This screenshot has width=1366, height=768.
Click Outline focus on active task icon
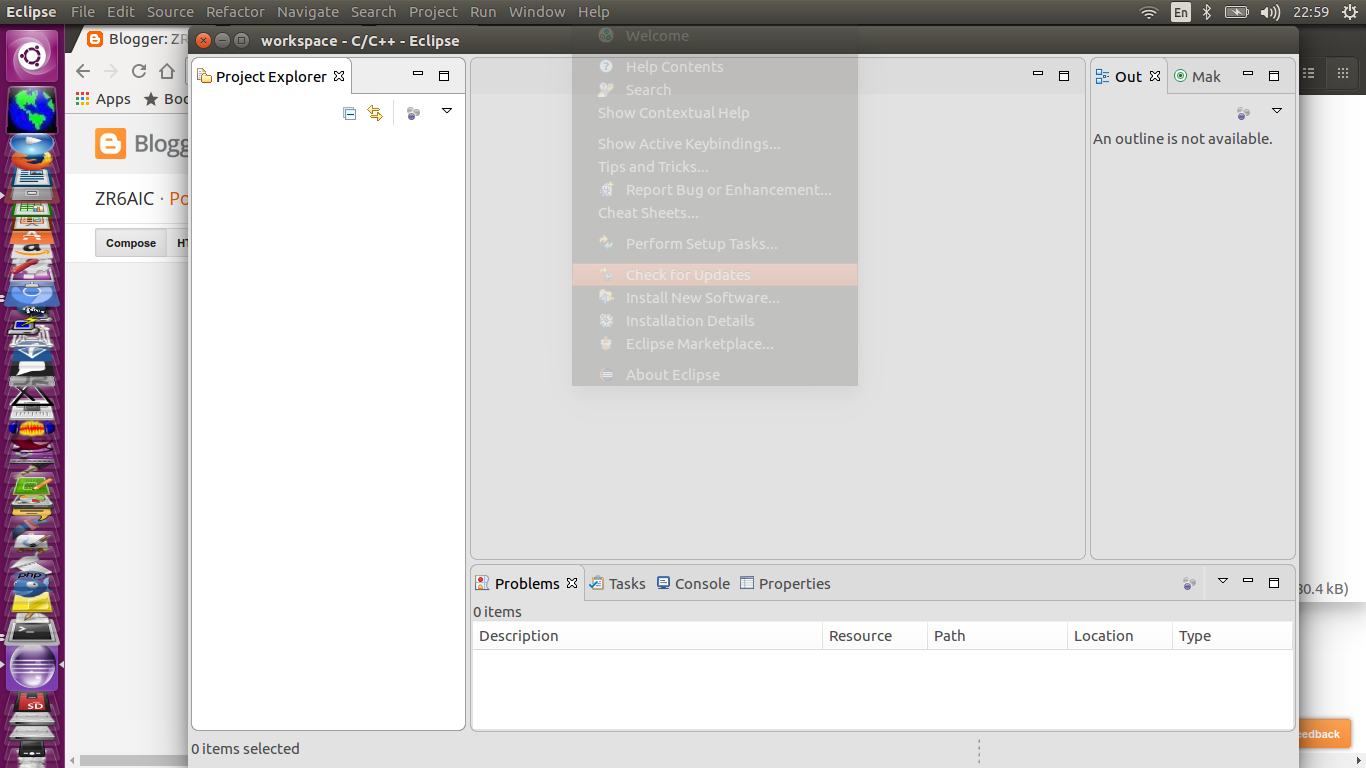tap(1243, 113)
